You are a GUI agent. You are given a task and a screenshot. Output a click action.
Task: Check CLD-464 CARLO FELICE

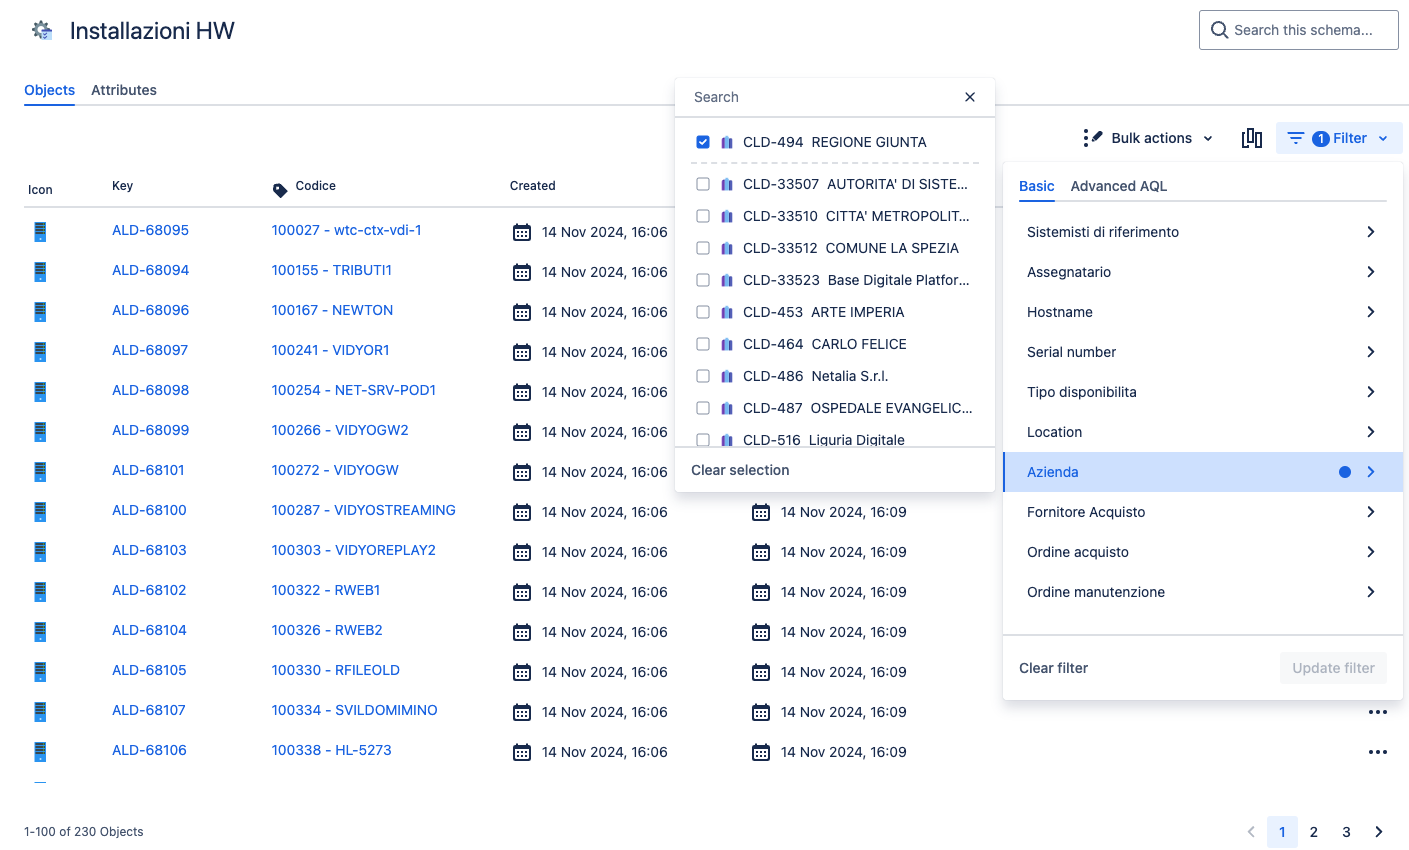tap(703, 344)
